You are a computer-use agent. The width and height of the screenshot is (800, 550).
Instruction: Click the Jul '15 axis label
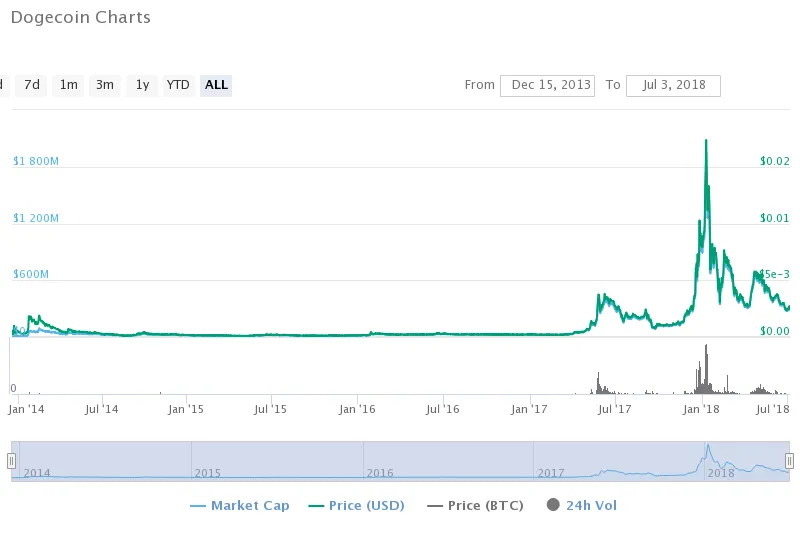[270, 409]
